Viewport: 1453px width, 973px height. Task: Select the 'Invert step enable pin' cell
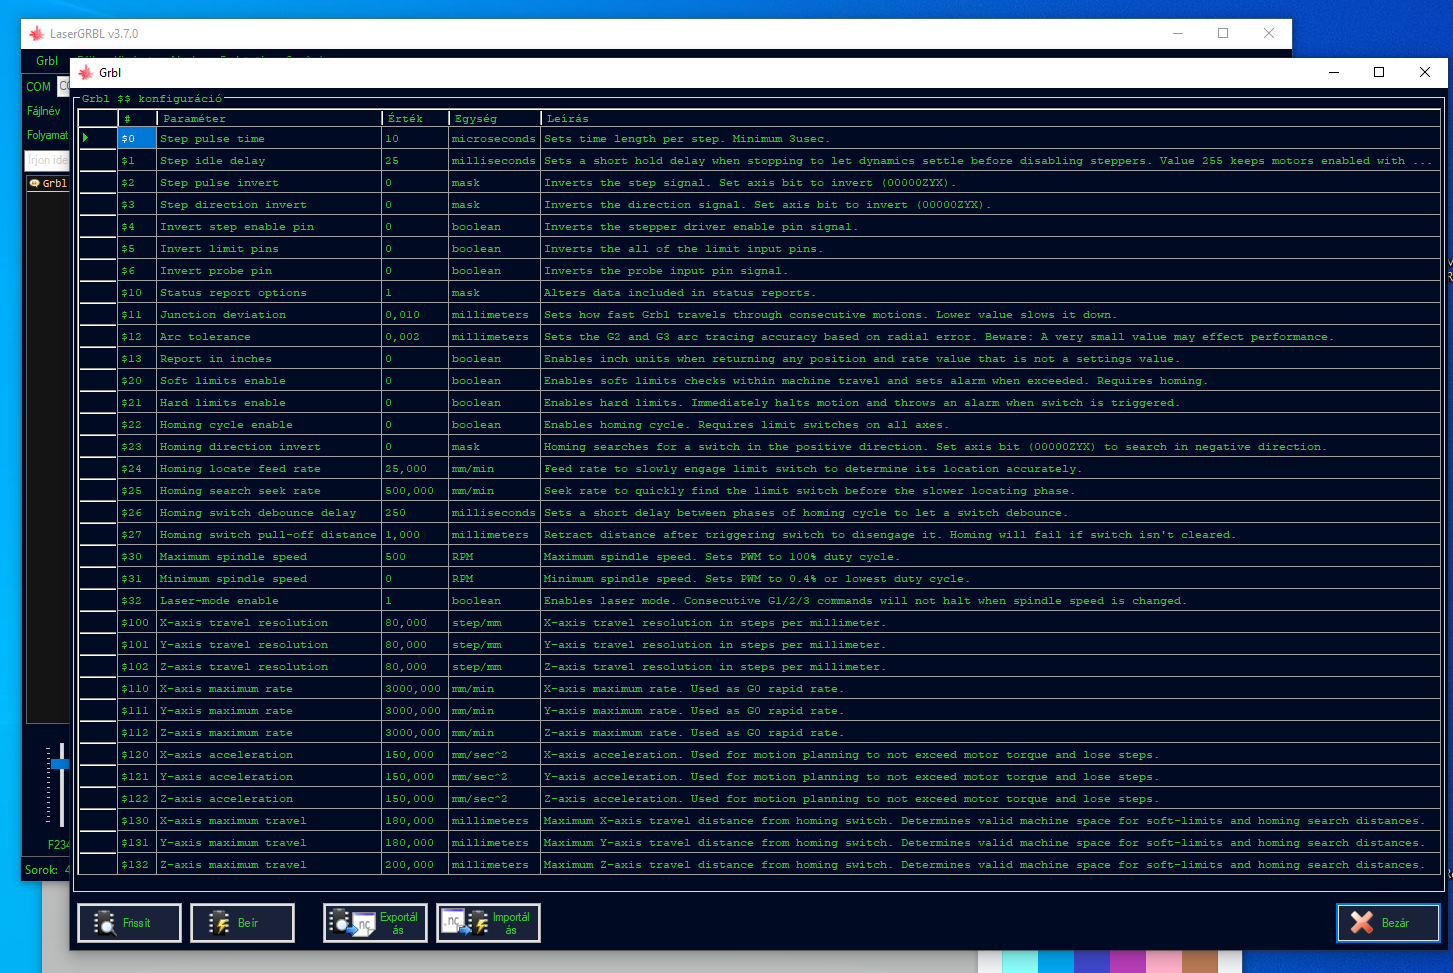270,227
